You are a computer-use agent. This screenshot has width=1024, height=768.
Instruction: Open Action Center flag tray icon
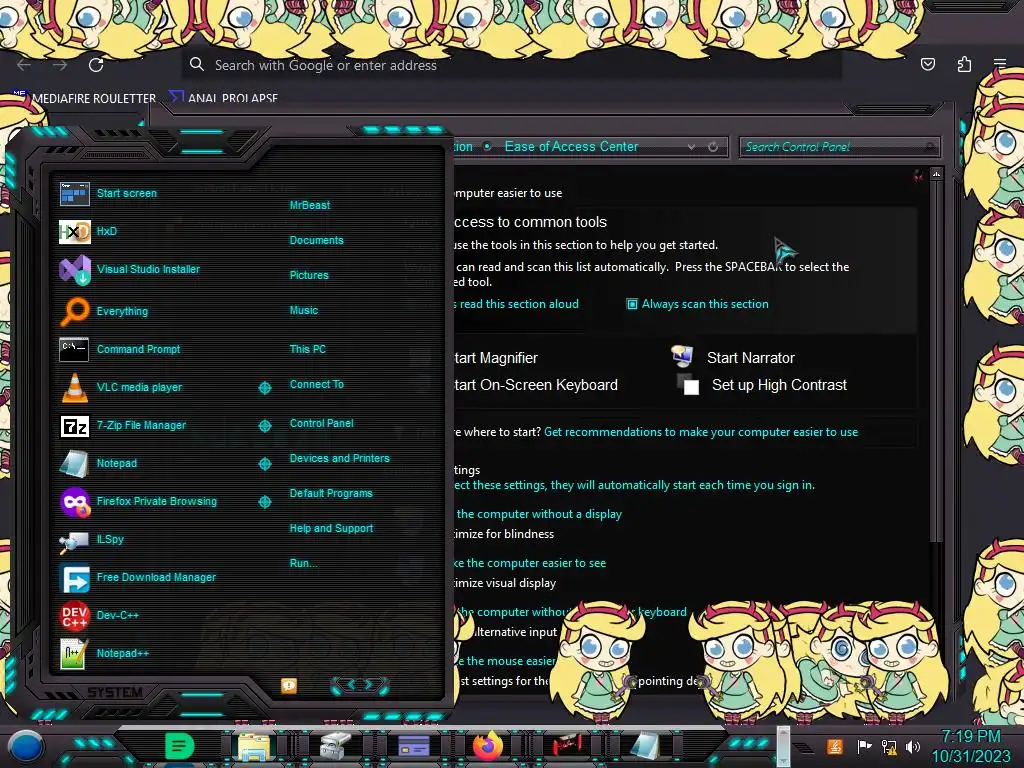pos(864,746)
